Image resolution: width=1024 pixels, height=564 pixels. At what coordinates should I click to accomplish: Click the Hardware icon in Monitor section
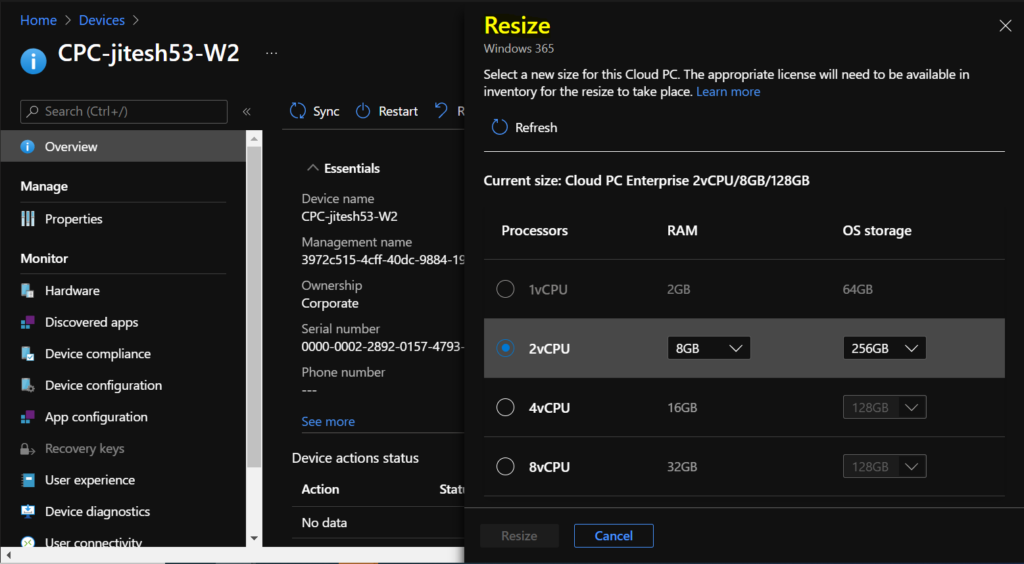(27, 290)
